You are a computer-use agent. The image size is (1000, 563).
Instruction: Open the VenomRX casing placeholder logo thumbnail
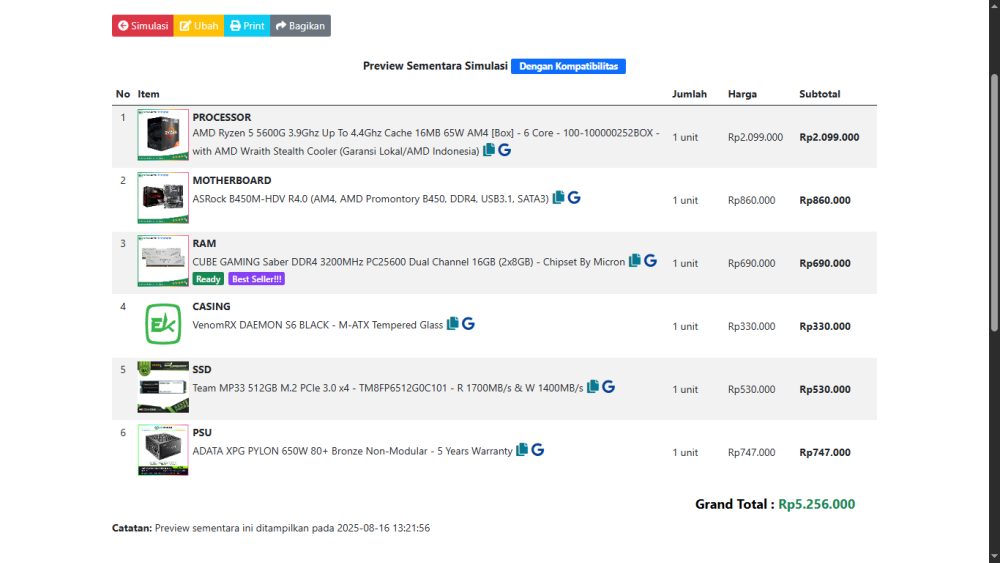163,324
